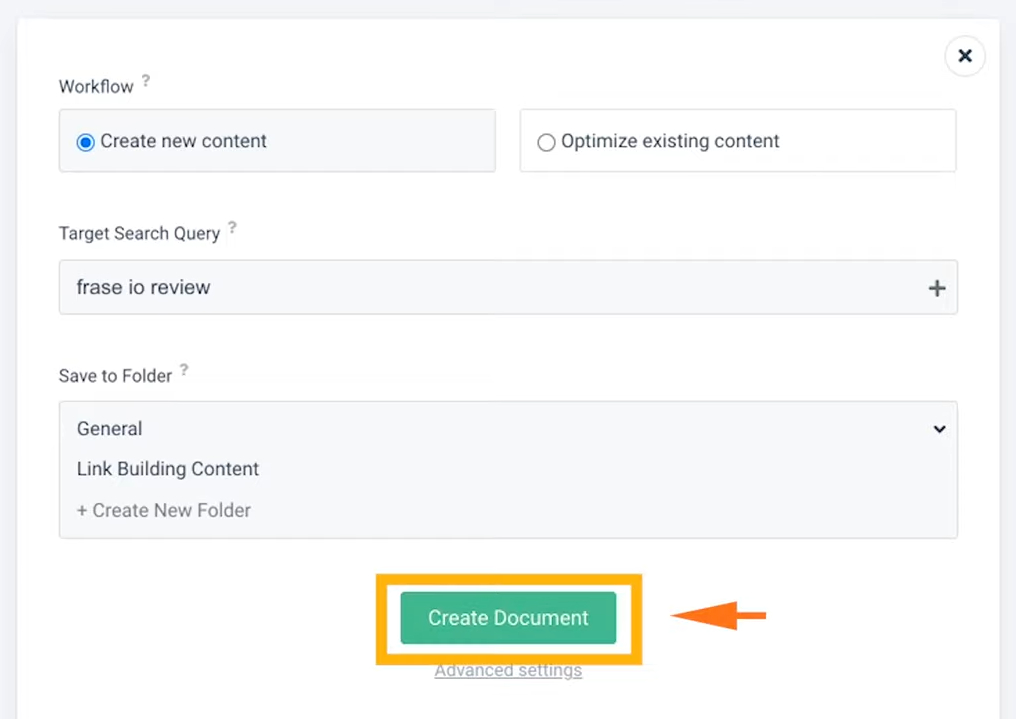Collapse the folder dropdown chevron

coord(940,429)
